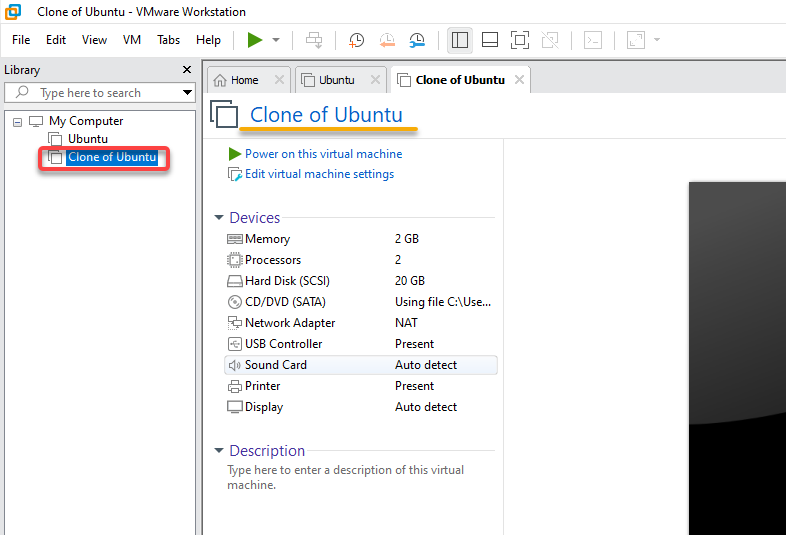Click Send Ctrl+Alt+Del toolbar icon
This screenshot has height=535, width=786.
[314, 40]
